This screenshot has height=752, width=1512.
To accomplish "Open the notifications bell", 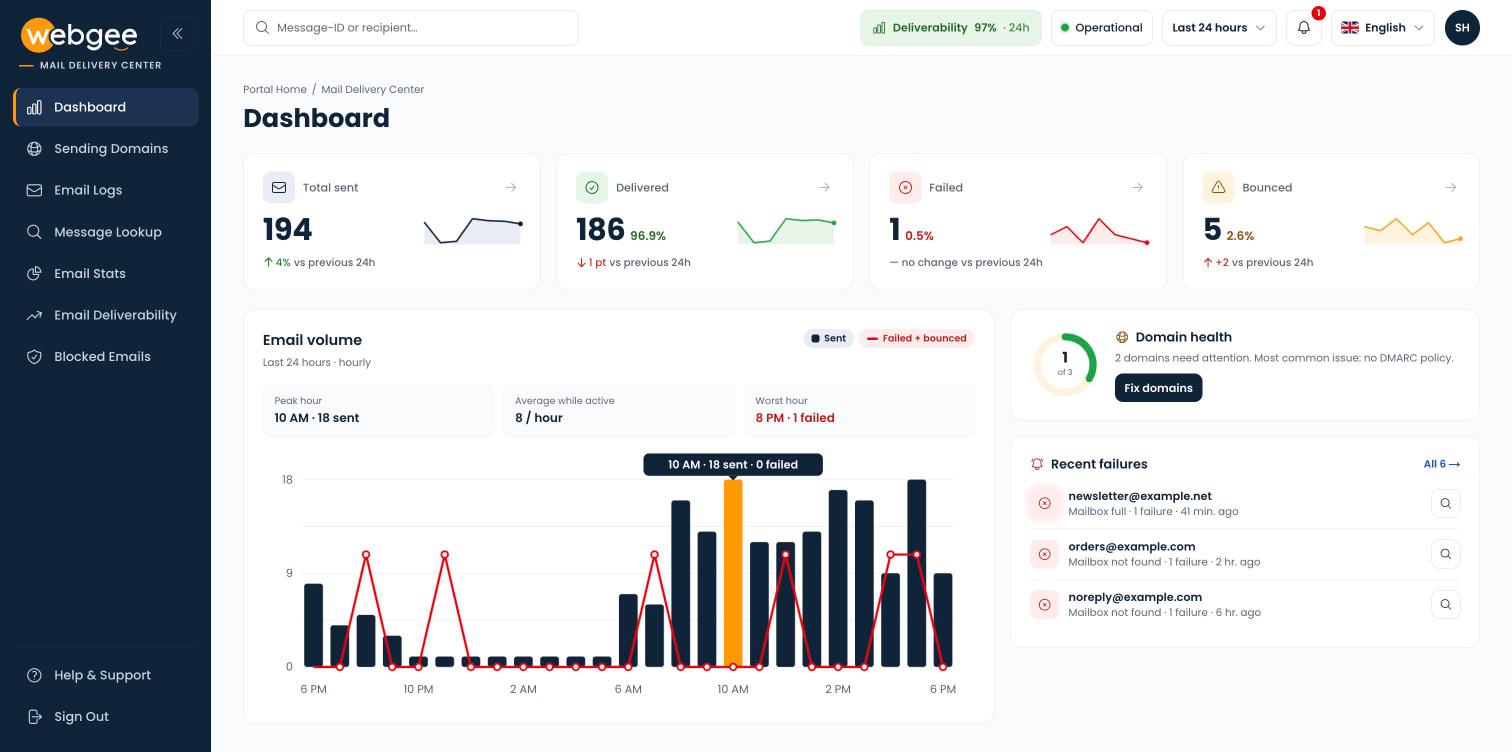I will (x=1304, y=28).
